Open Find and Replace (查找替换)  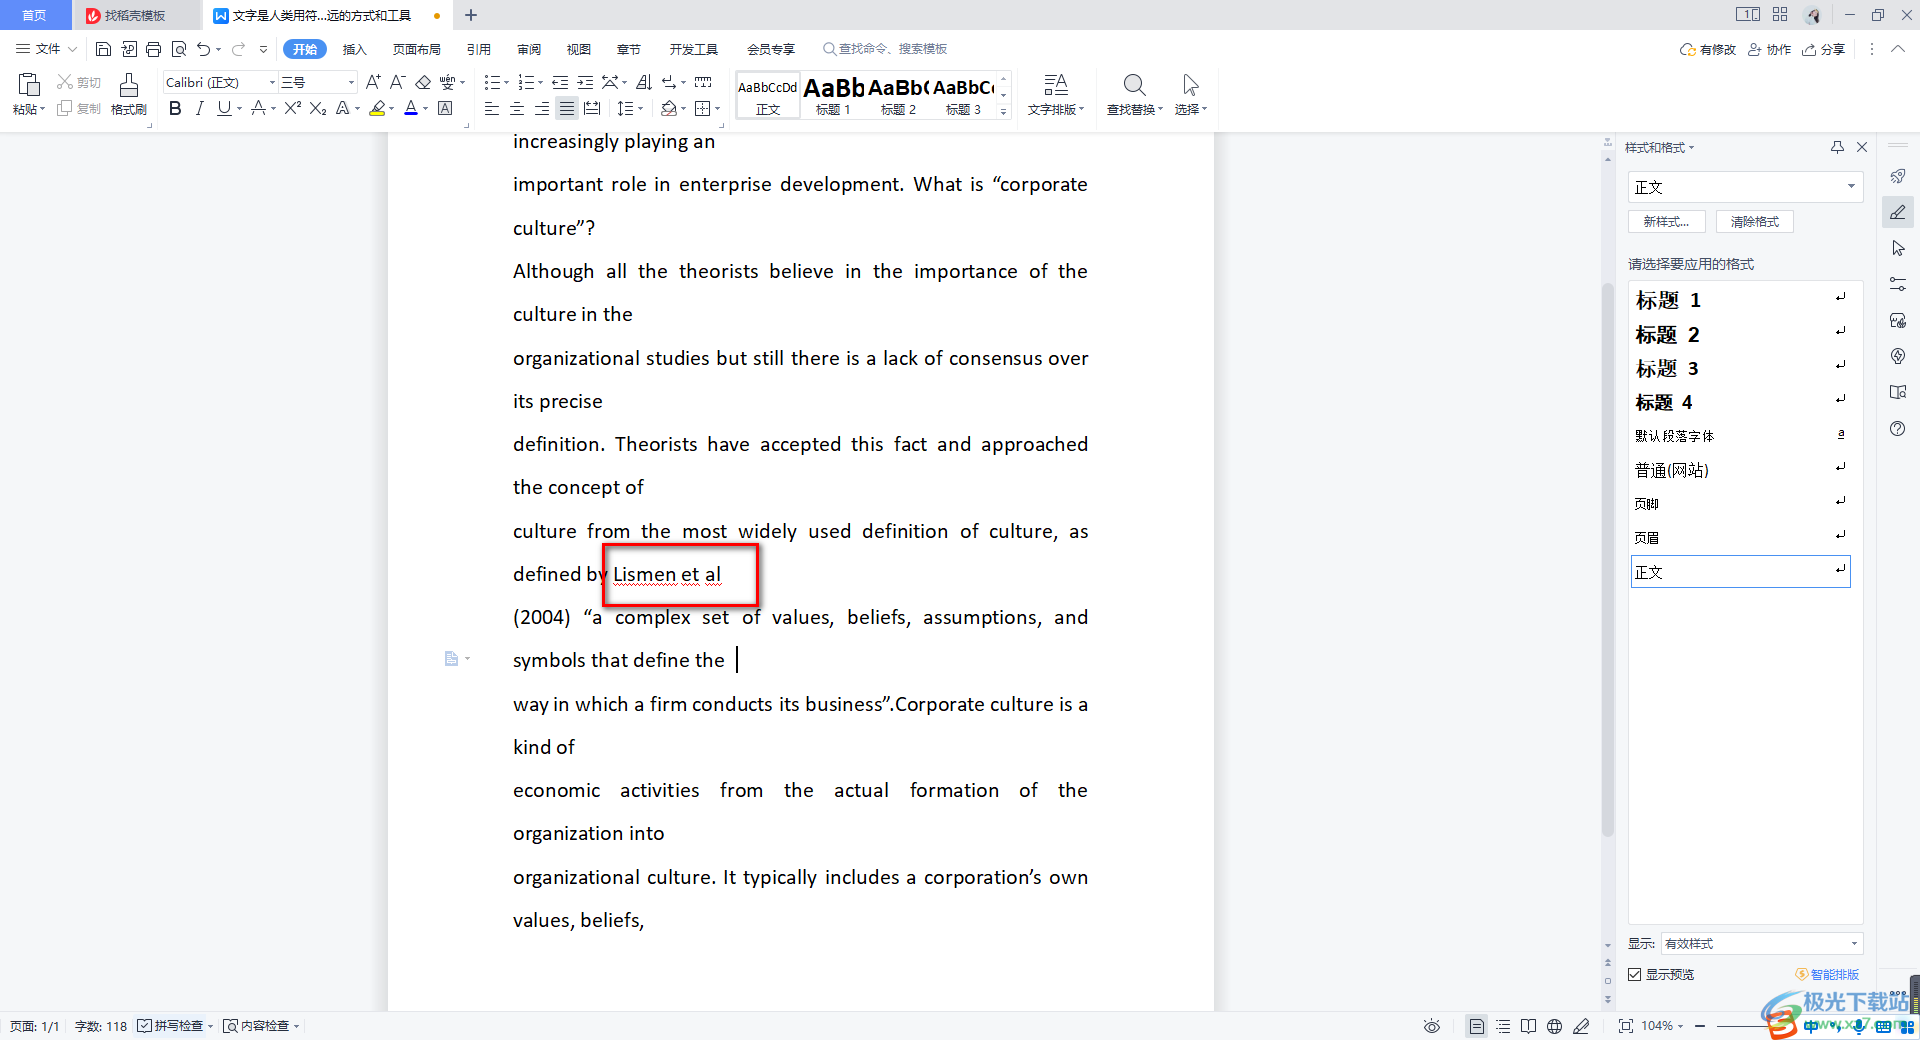[1134, 94]
